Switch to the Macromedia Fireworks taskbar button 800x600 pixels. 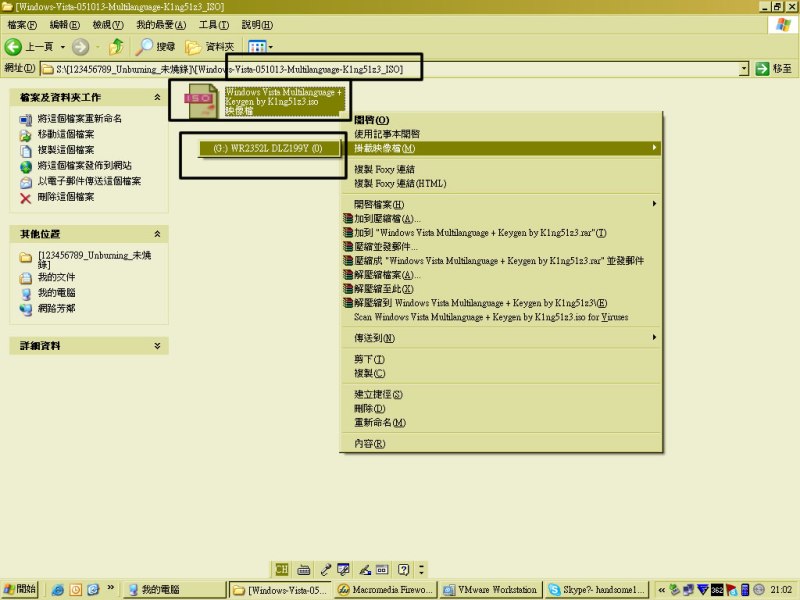(386, 590)
